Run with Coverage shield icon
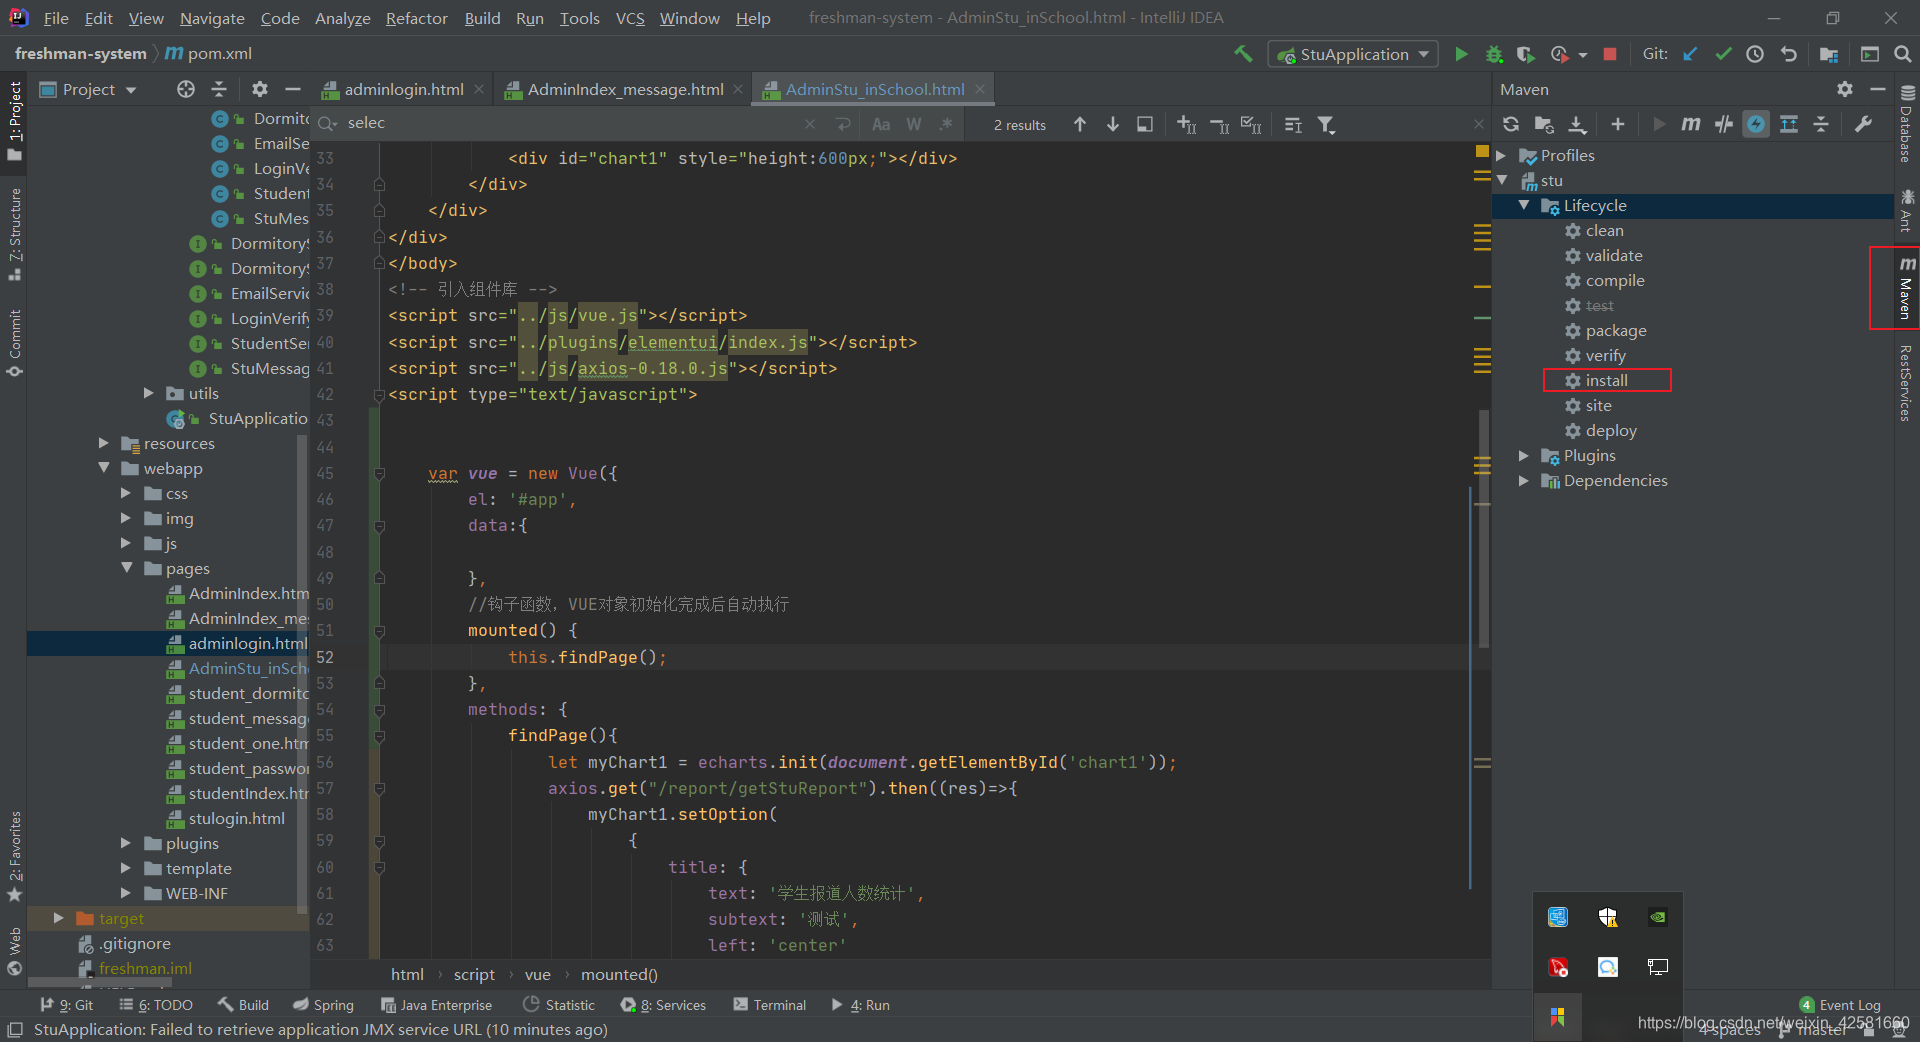 pos(1525,54)
